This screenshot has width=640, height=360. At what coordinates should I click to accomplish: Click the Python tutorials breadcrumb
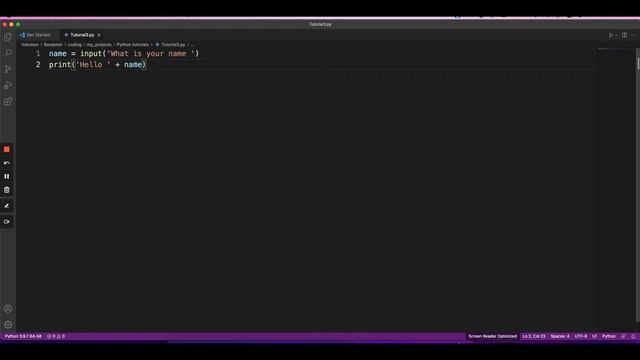(133, 44)
